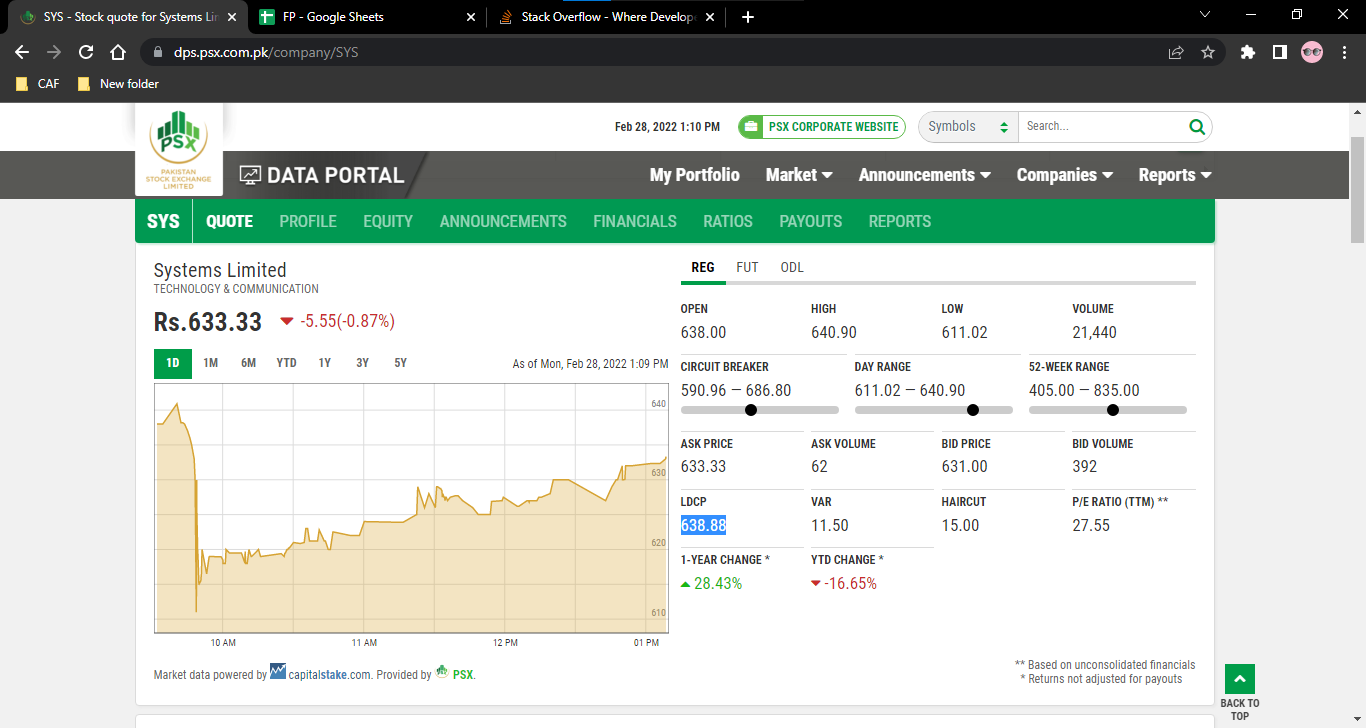Switch to Stack Overflow tab
This screenshot has width=1366, height=728.
(607, 17)
